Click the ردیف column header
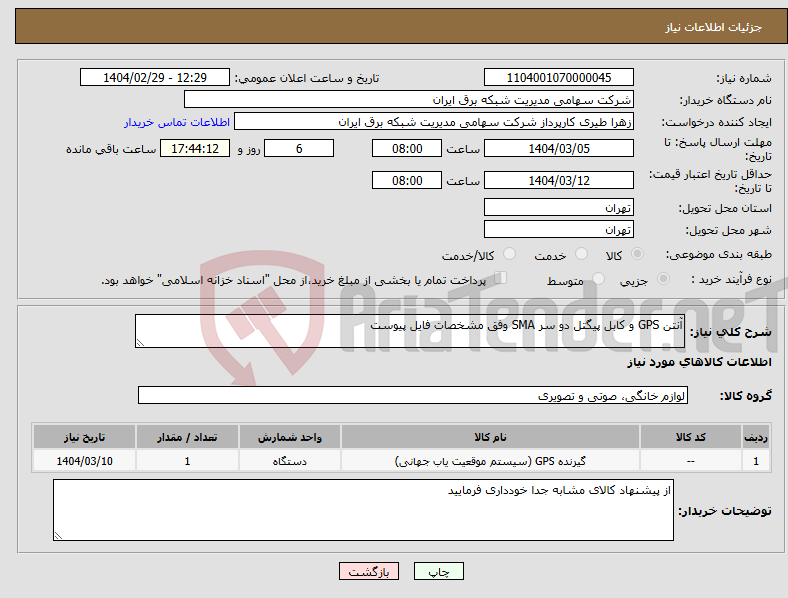 pos(756,437)
